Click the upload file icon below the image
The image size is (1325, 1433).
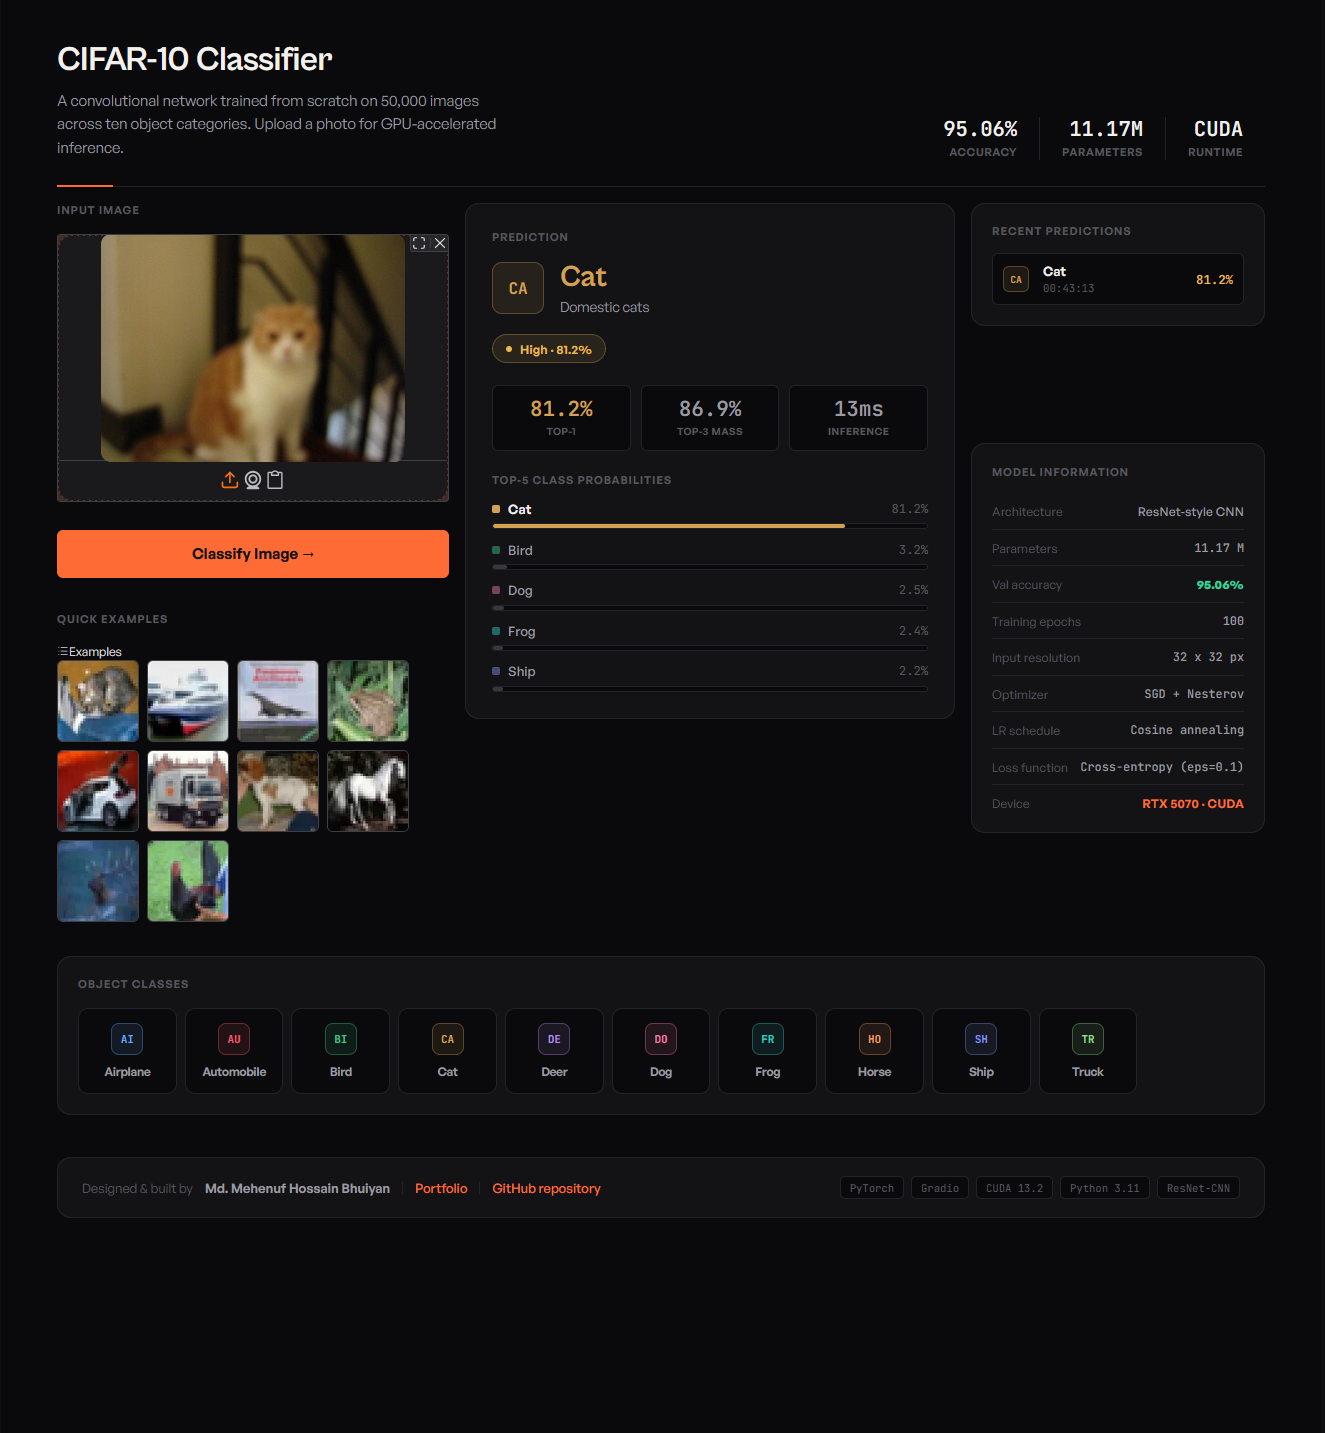point(230,480)
